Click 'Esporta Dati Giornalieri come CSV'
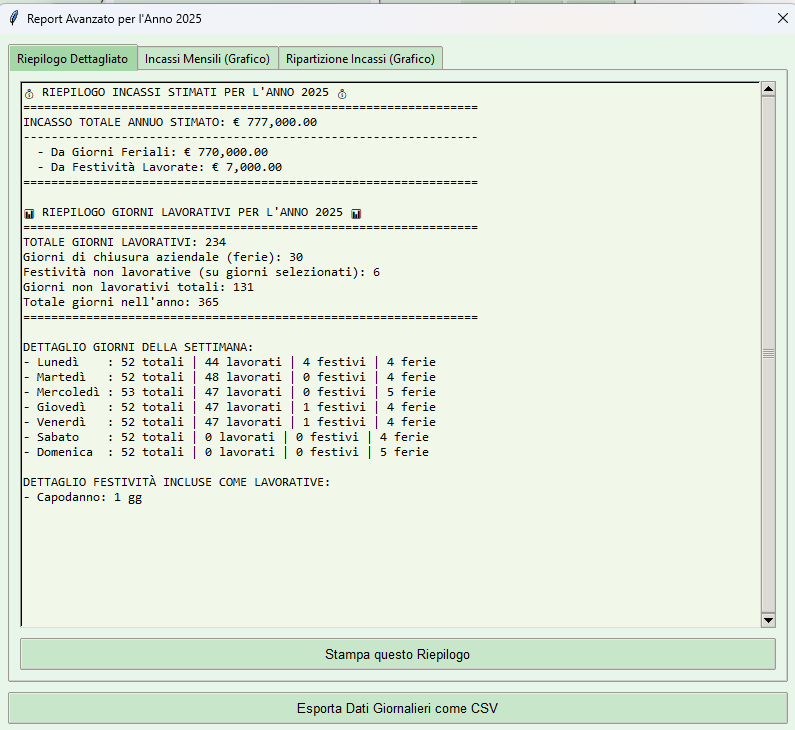The height and width of the screenshot is (730, 795). click(397, 708)
